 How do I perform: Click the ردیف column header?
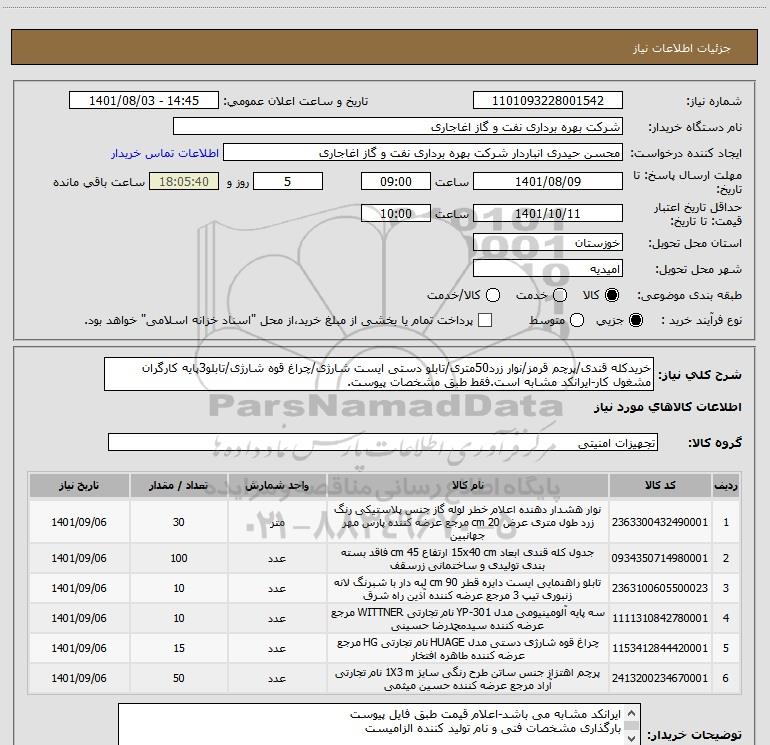(x=726, y=486)
